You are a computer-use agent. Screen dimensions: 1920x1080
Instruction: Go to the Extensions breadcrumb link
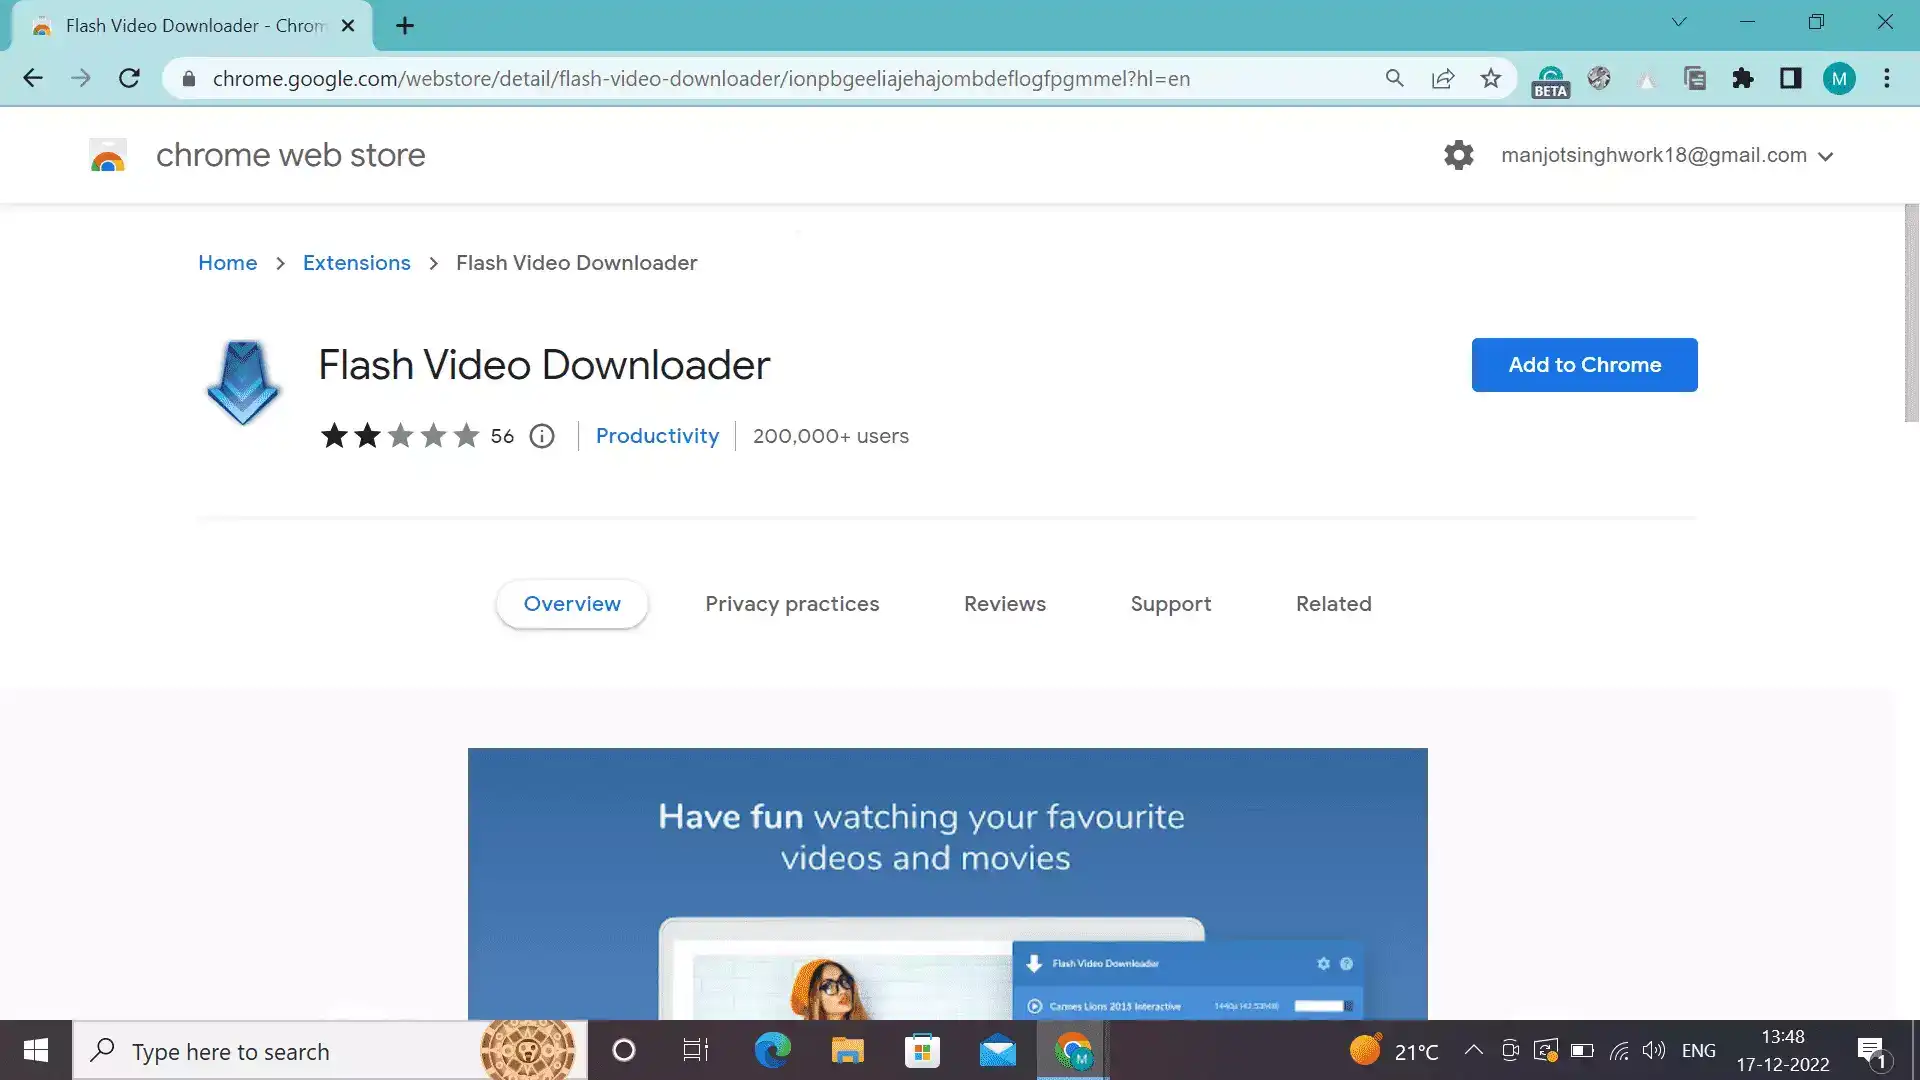point(357,263)
